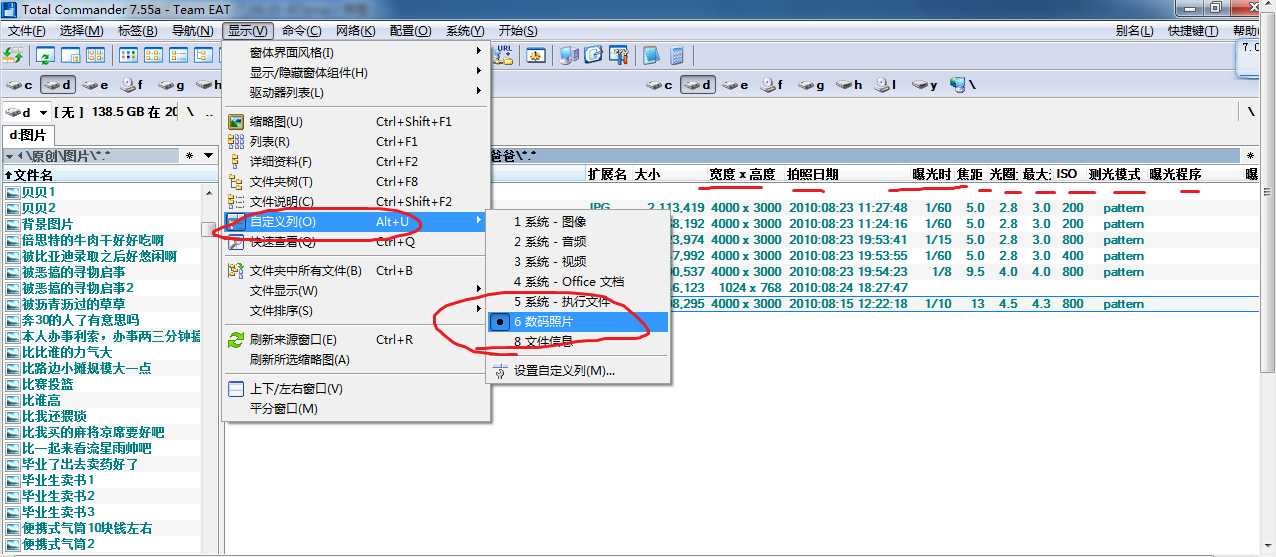
Task: Select 6 数码照片 custom column set
Action: point(577,322)
